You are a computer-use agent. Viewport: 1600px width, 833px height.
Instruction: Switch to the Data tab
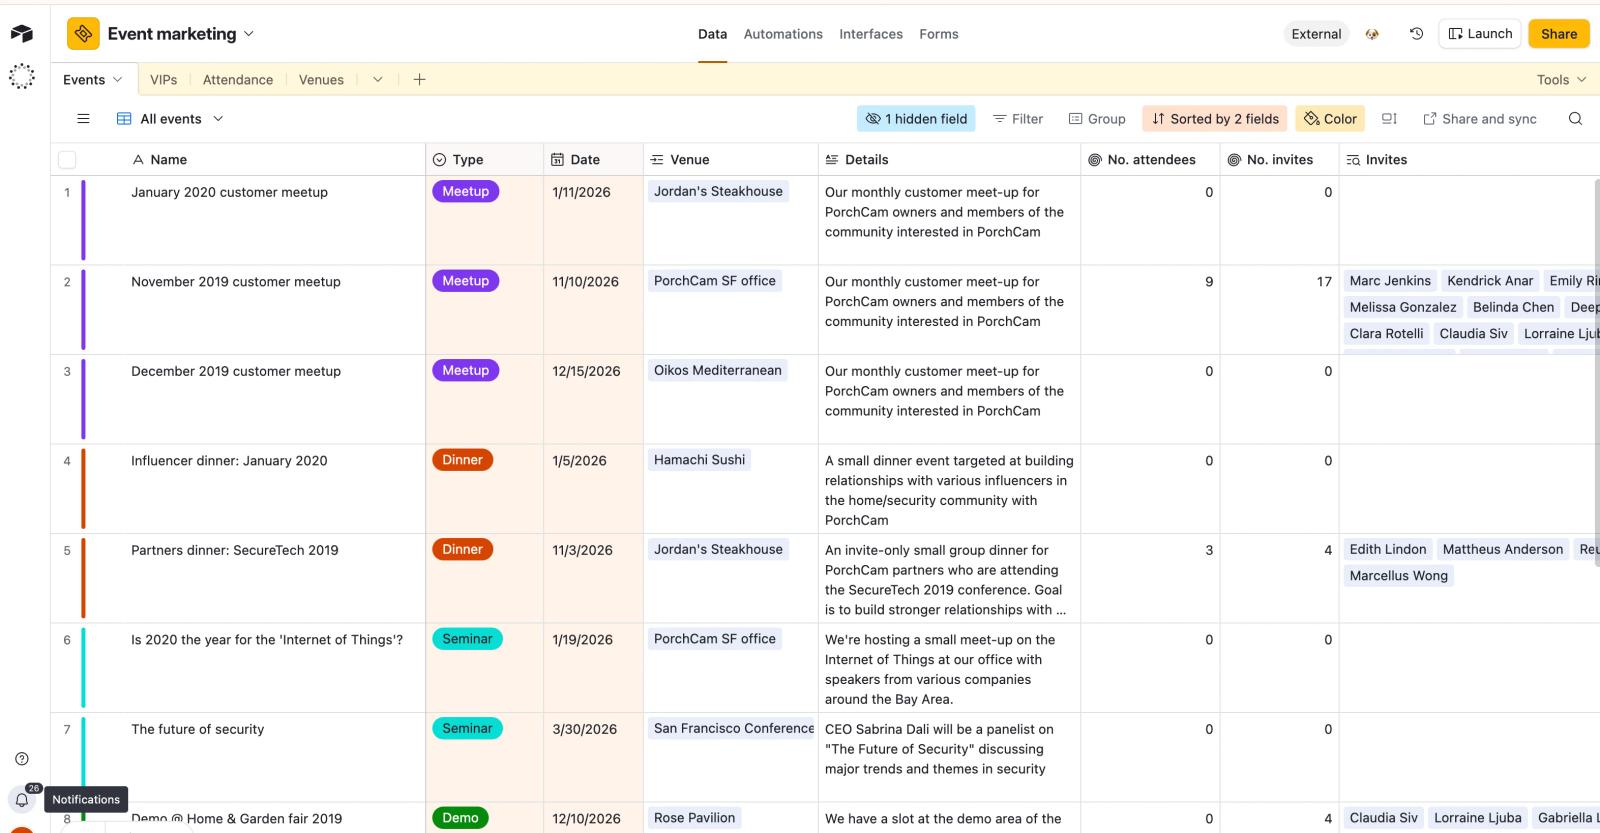[x=712, y=34]
